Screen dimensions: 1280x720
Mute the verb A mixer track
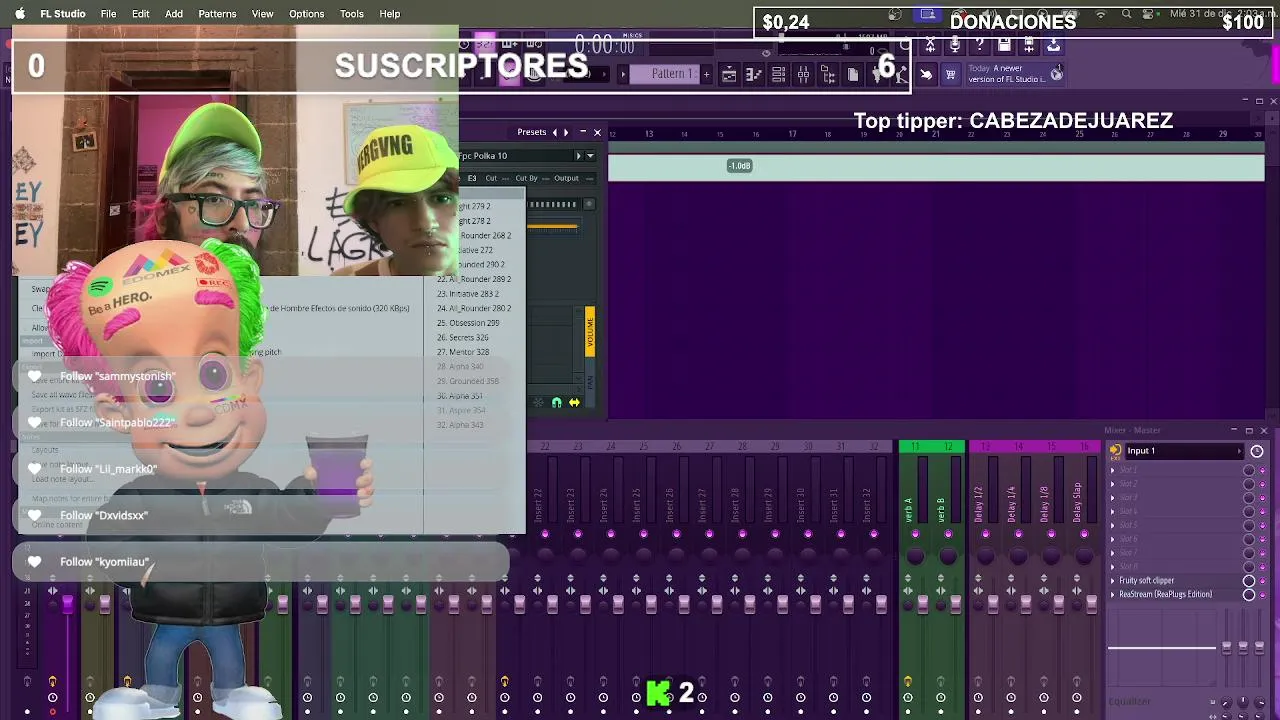[915, 534]
